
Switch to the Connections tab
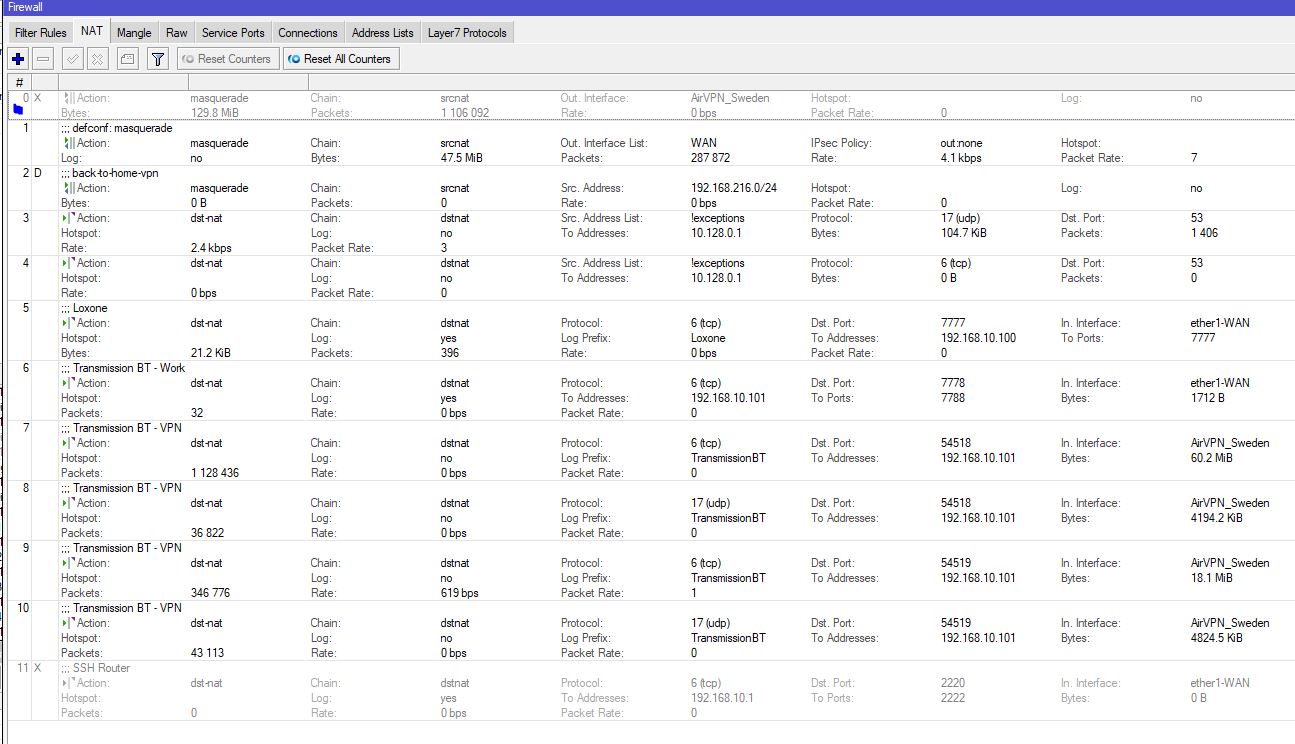308,33
